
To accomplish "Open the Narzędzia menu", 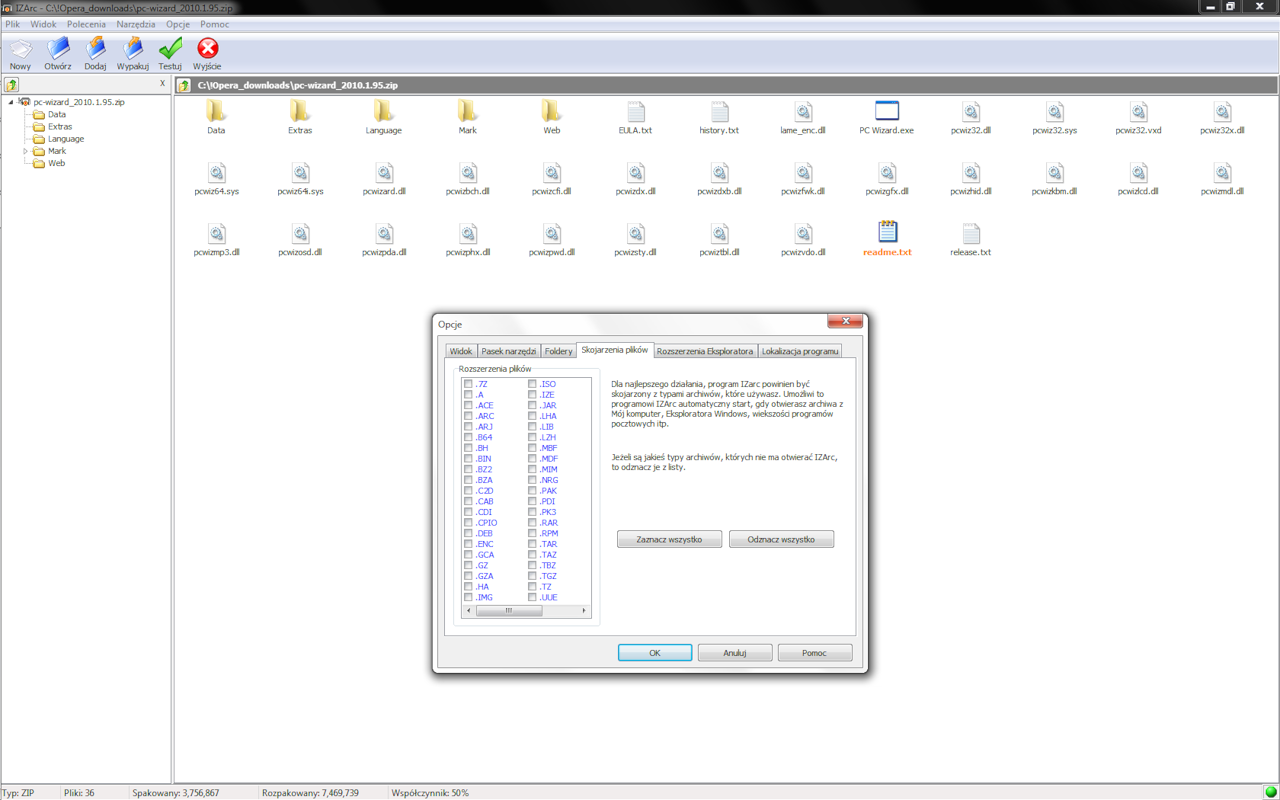I will click(136, 24).
